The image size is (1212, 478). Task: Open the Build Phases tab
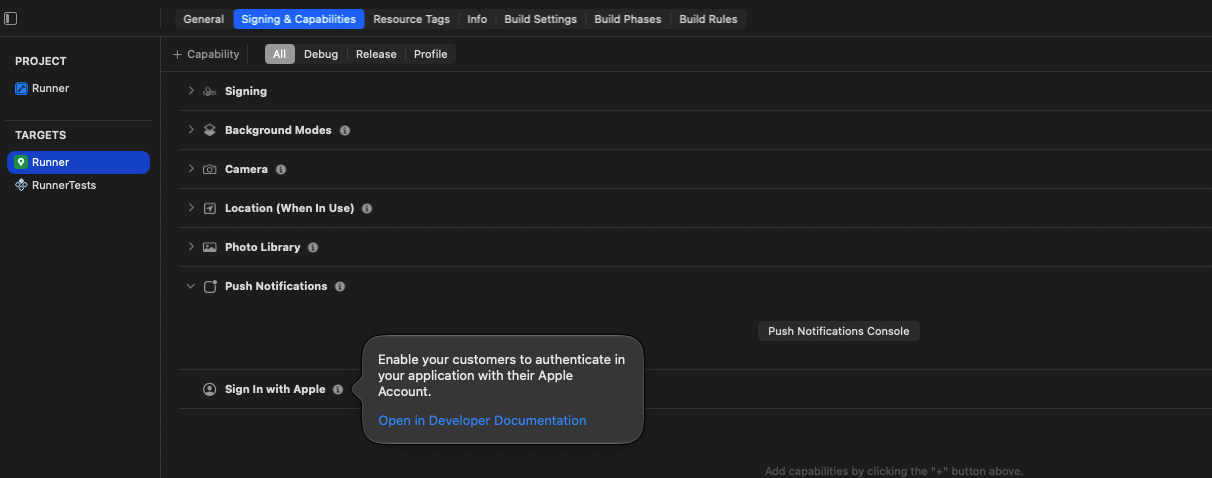pos(628,19)
